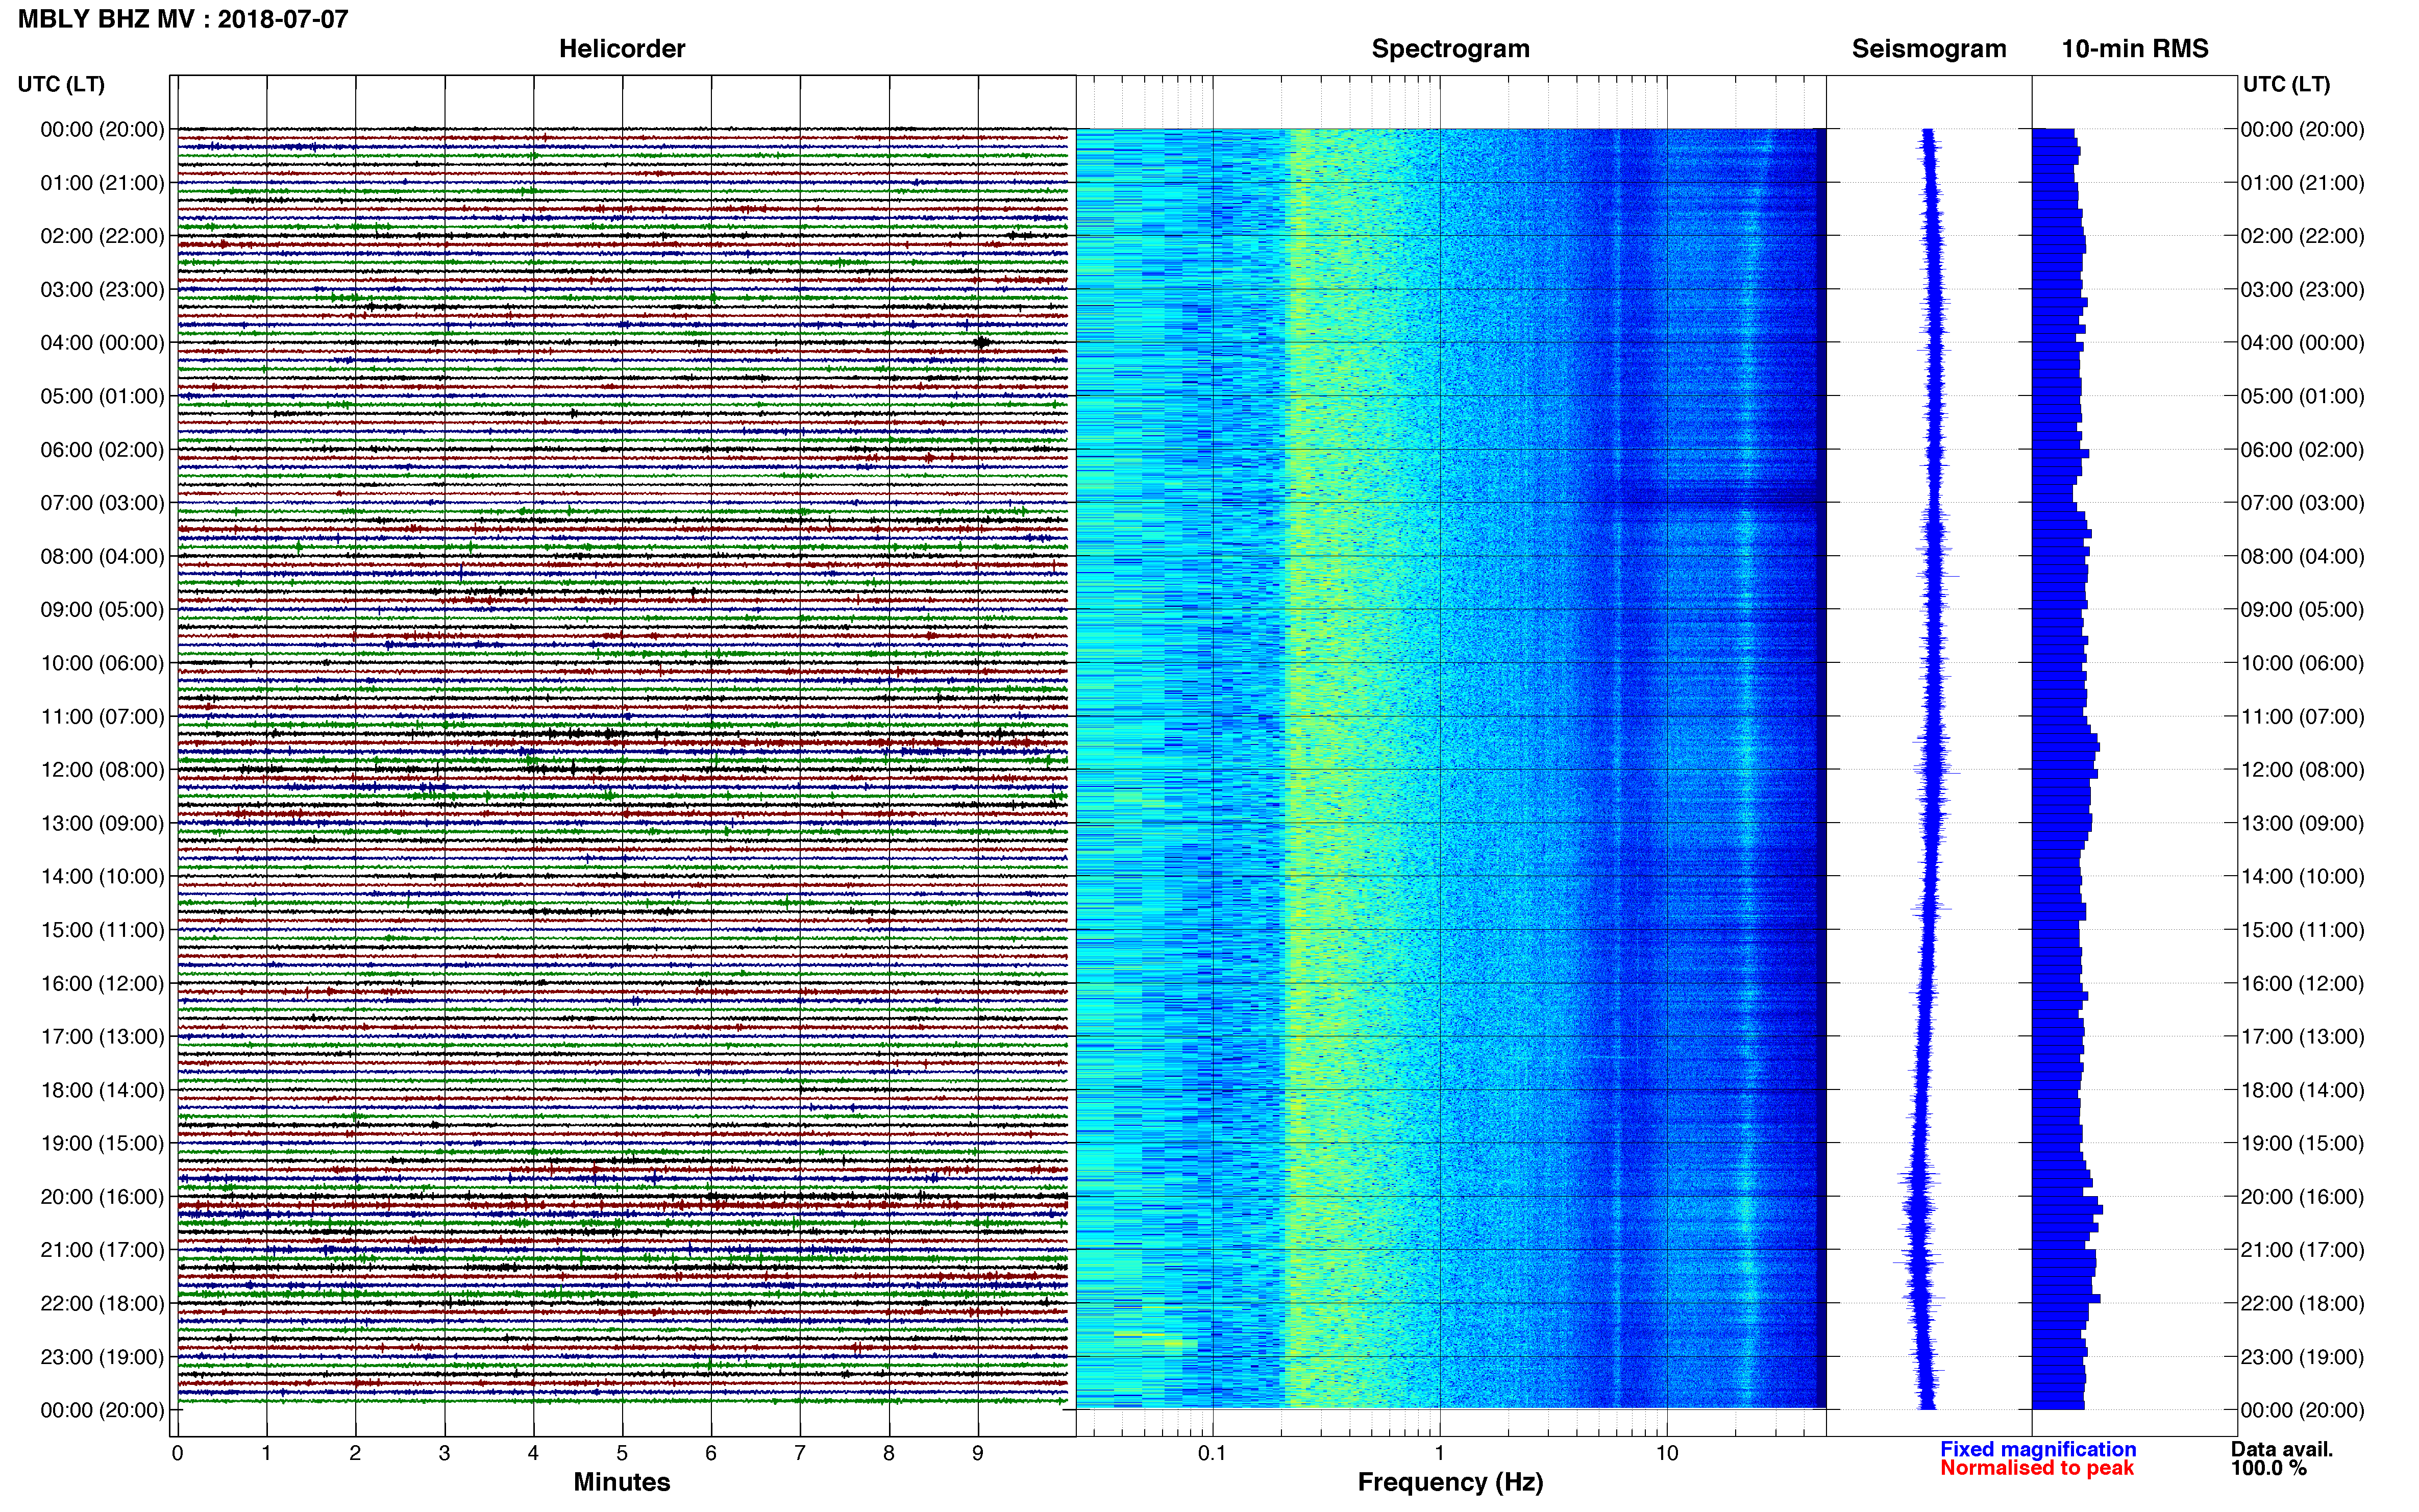Click the black event burst at 04:00 helicorder trace
The height and width of the screenshot is (1512, 2419).
[982, 342]
